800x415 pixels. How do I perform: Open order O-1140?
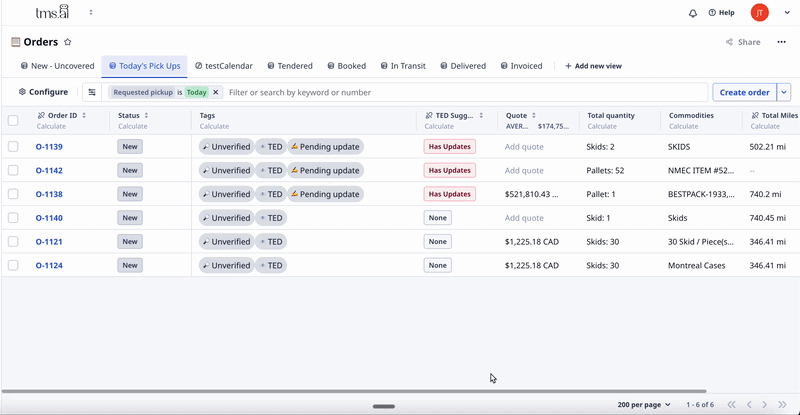49,217
